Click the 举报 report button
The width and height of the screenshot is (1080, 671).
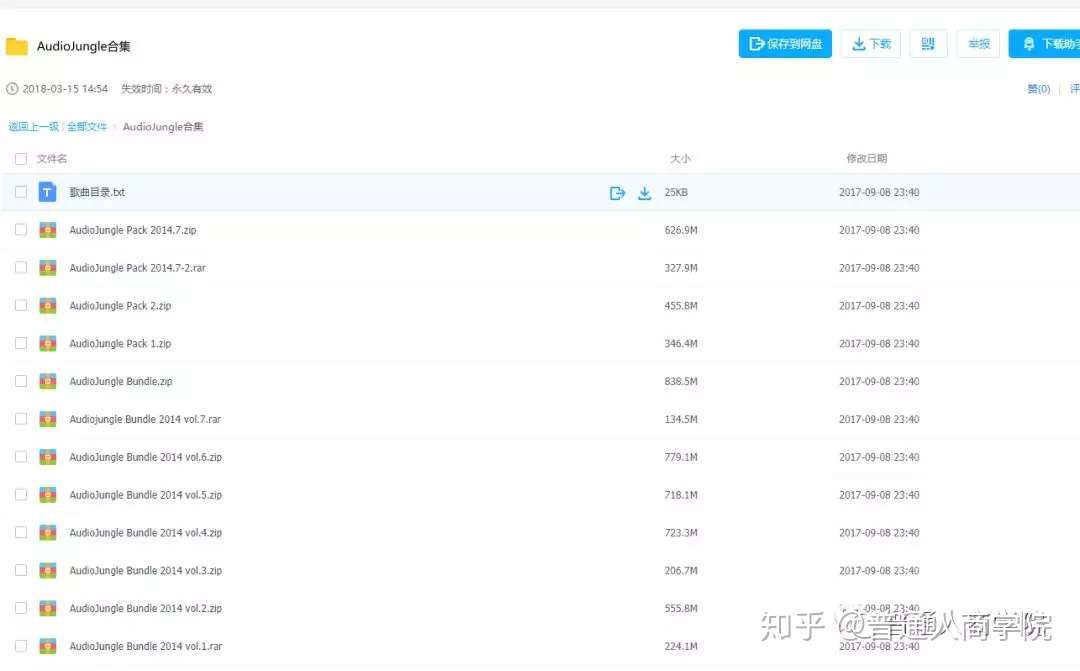tap(978, 44)
